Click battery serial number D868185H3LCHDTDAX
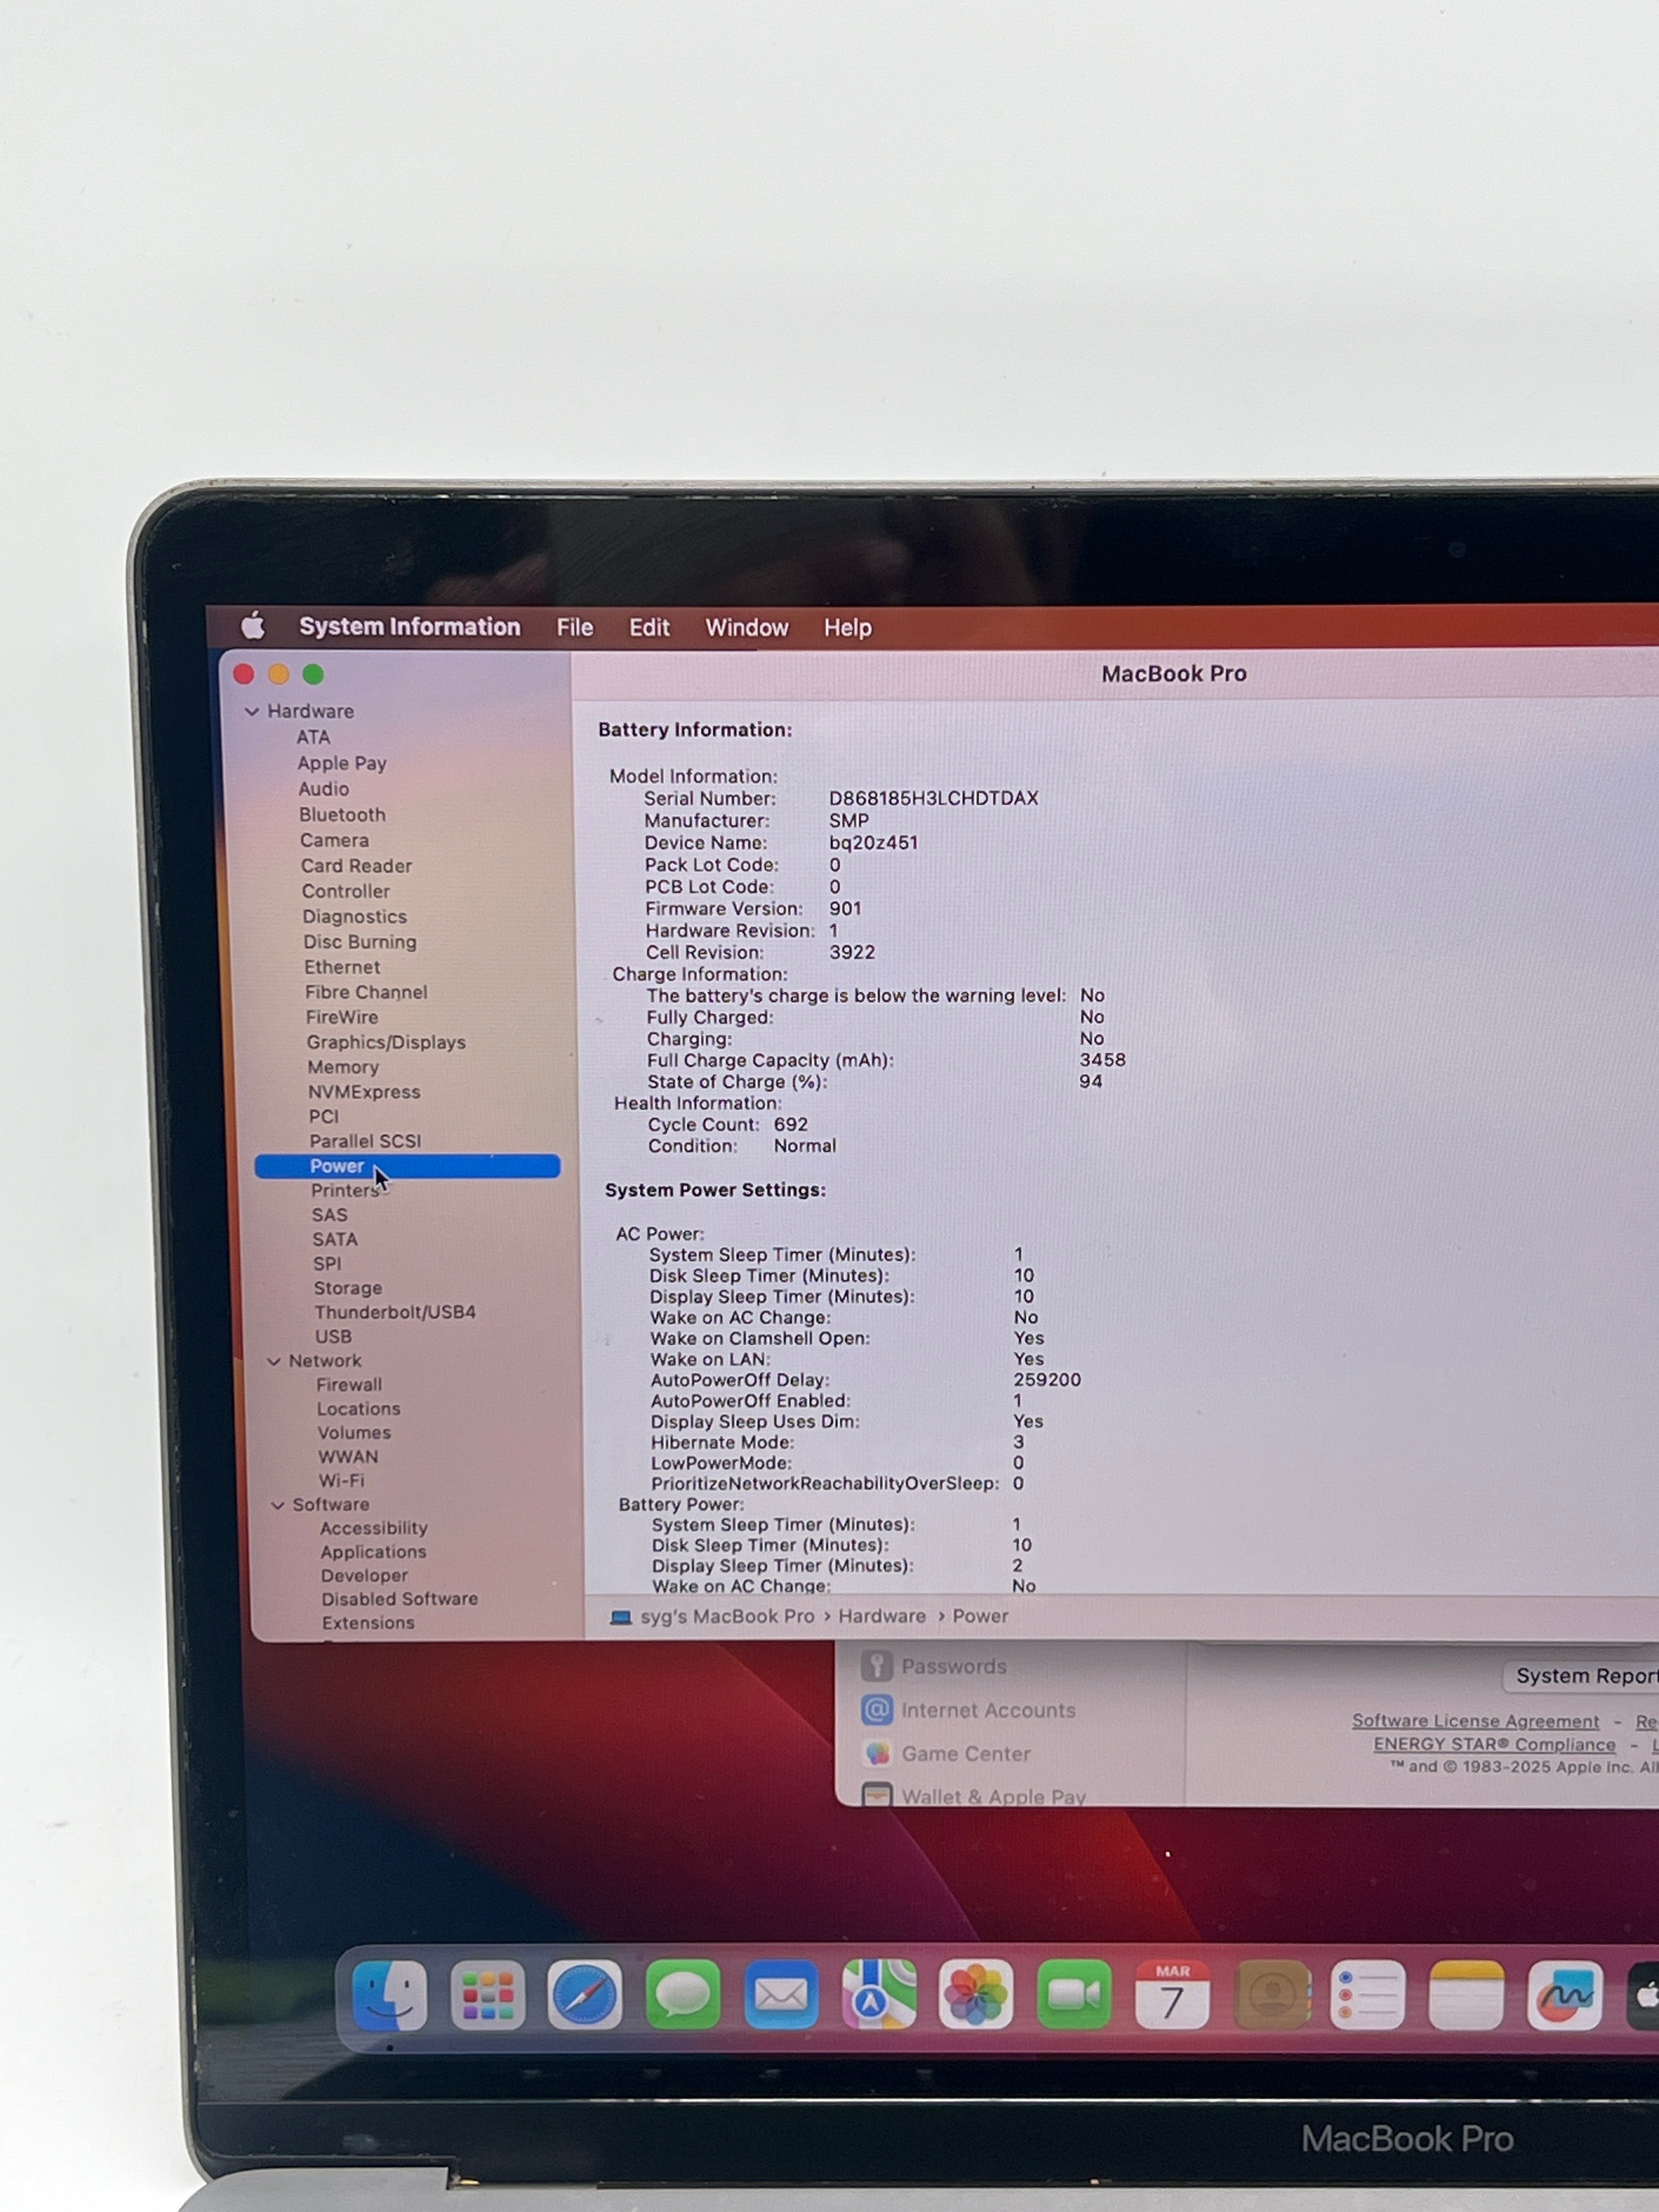The height and width of the screenshot is (2212, 1659). click(934, 798)
